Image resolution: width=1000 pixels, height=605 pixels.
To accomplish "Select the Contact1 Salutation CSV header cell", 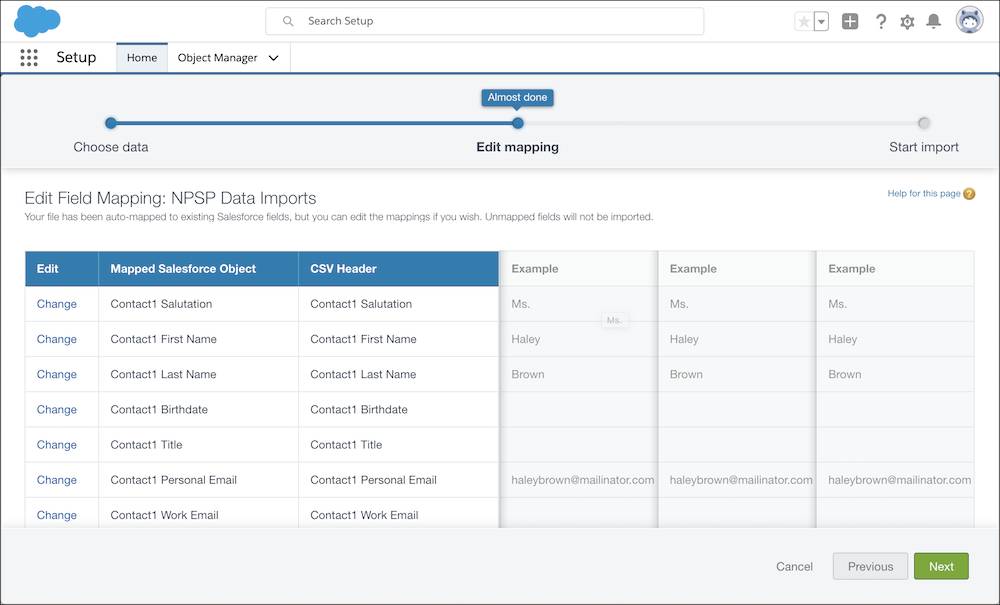I will pyautogui.click(x=399, y=304).
